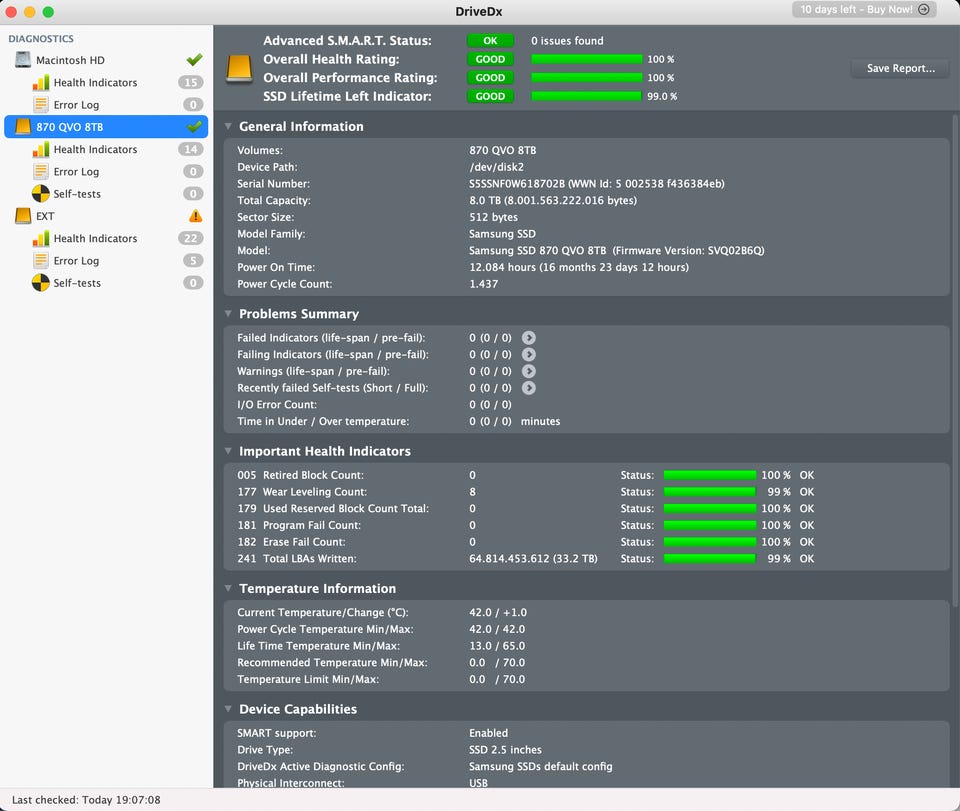Screen dimensions: 960x811
Task: Select the Macintosh HD drive icon
Action: (23, 60)
